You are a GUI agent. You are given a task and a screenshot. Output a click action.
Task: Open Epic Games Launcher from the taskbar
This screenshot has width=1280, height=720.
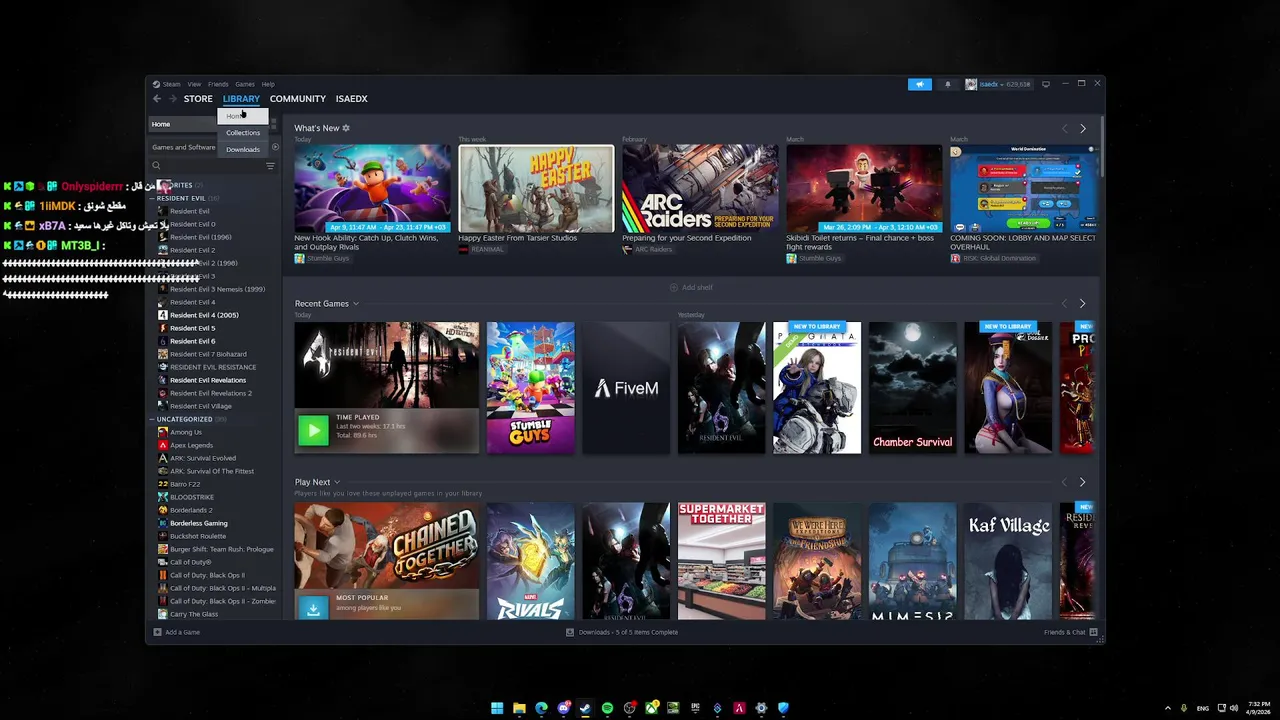click(695, 708)
